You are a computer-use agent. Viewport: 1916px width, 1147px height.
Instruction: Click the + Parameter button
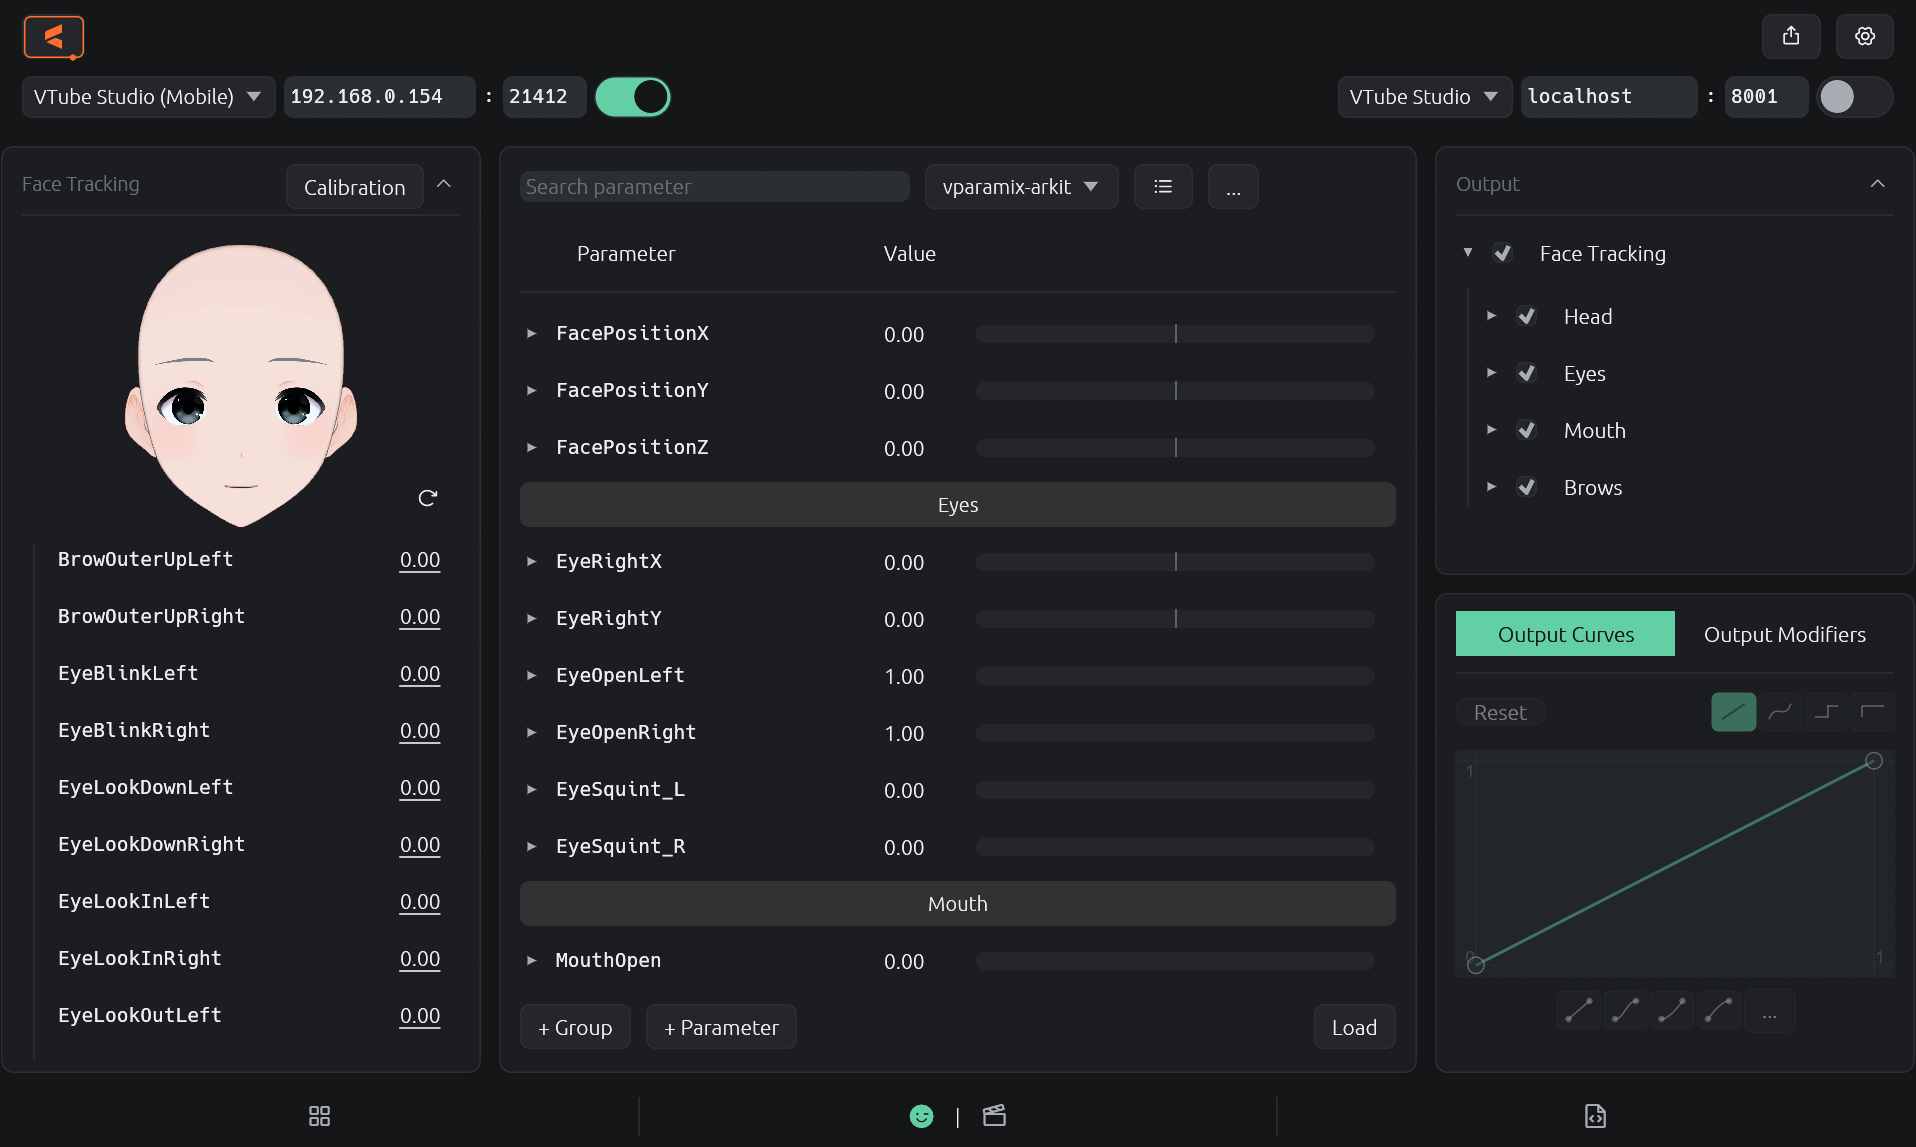coord(721,1028)
